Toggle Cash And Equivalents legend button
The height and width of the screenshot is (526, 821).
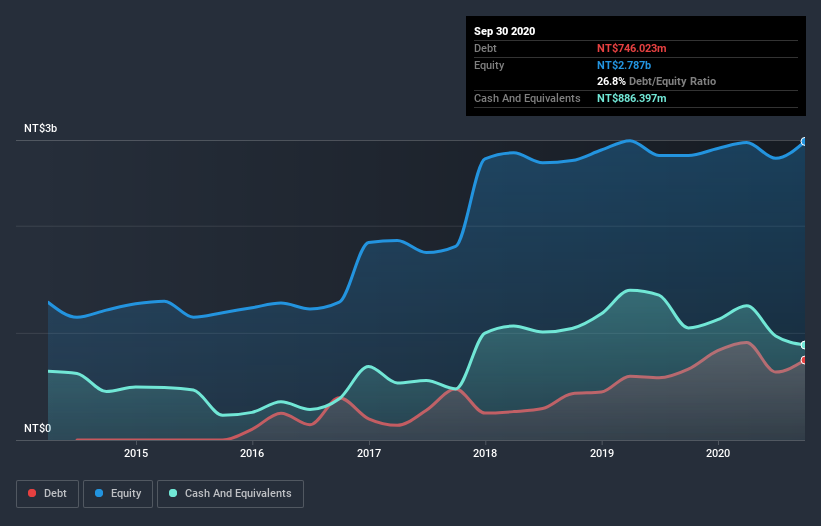click(x=230, y=494)
